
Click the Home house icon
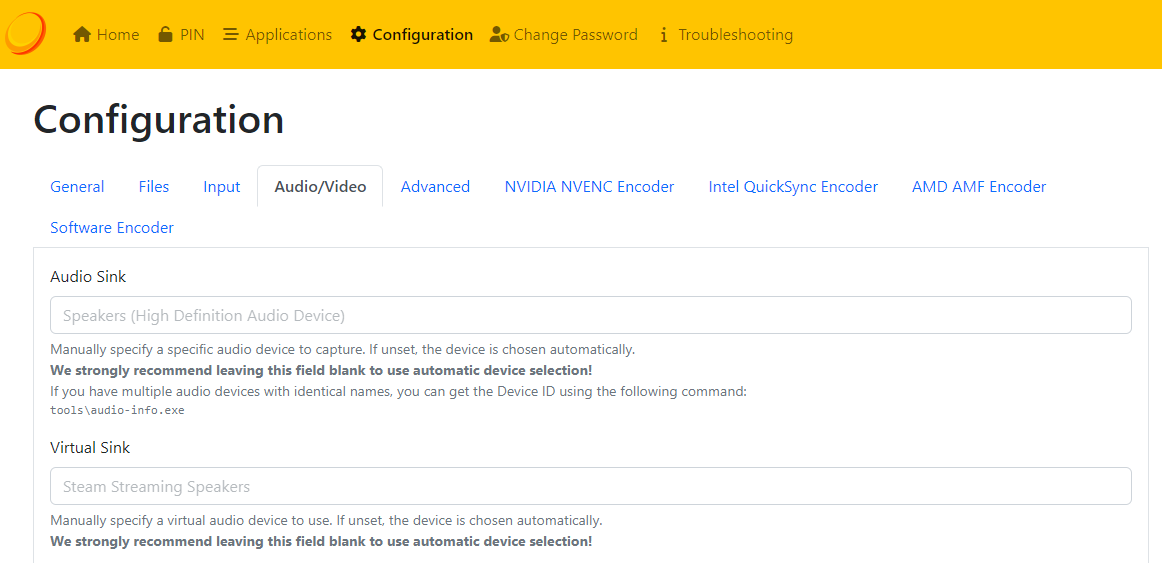(x=82, y=35)
